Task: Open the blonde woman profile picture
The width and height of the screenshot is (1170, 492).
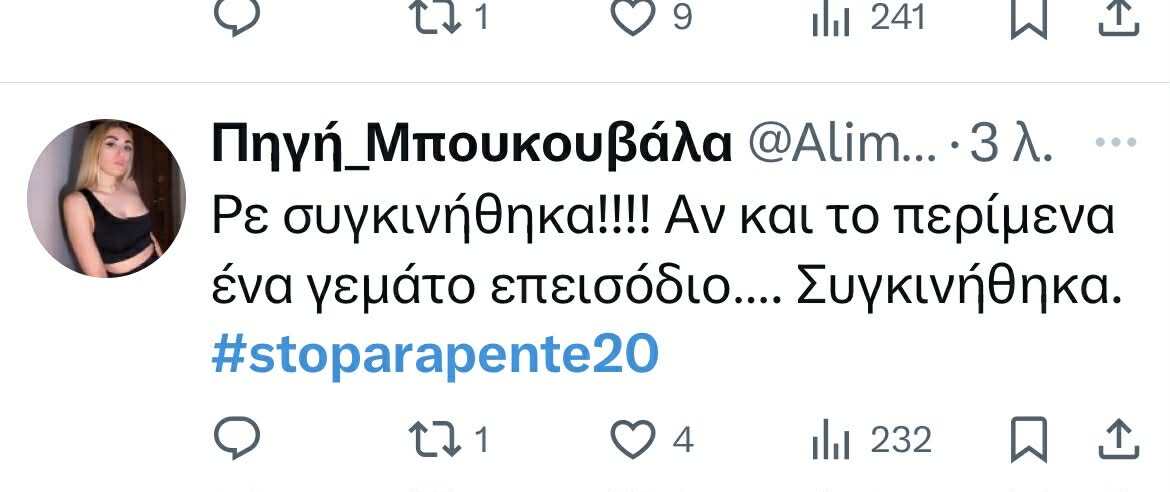Action: [x=106, y=198]
